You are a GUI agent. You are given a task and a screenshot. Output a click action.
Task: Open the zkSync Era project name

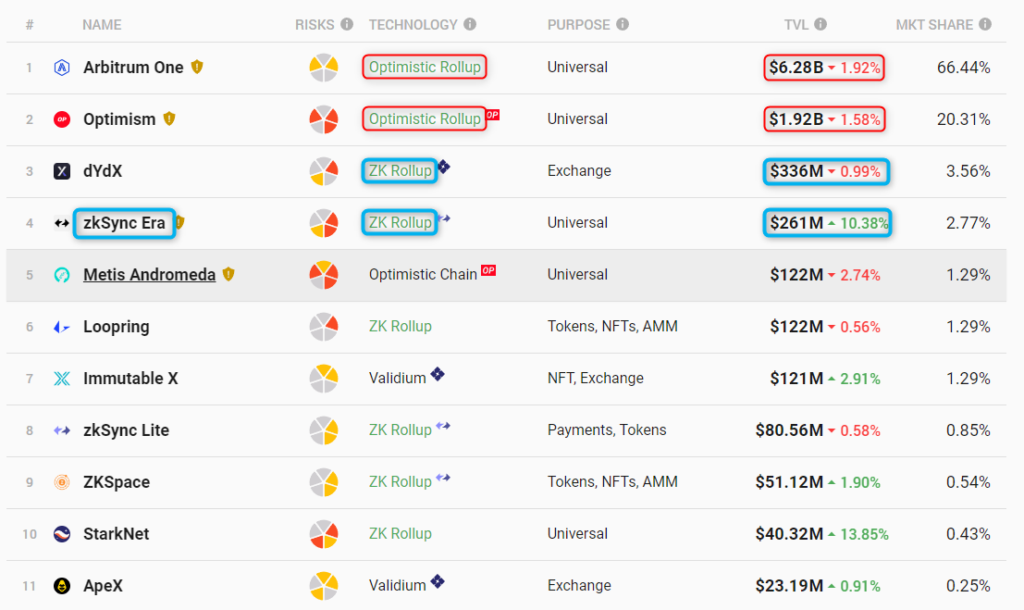[x=124, y=223]
